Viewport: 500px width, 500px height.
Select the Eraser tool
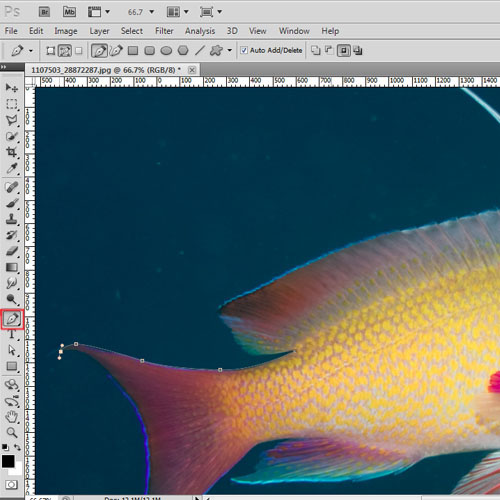click(x=12, y=251)
